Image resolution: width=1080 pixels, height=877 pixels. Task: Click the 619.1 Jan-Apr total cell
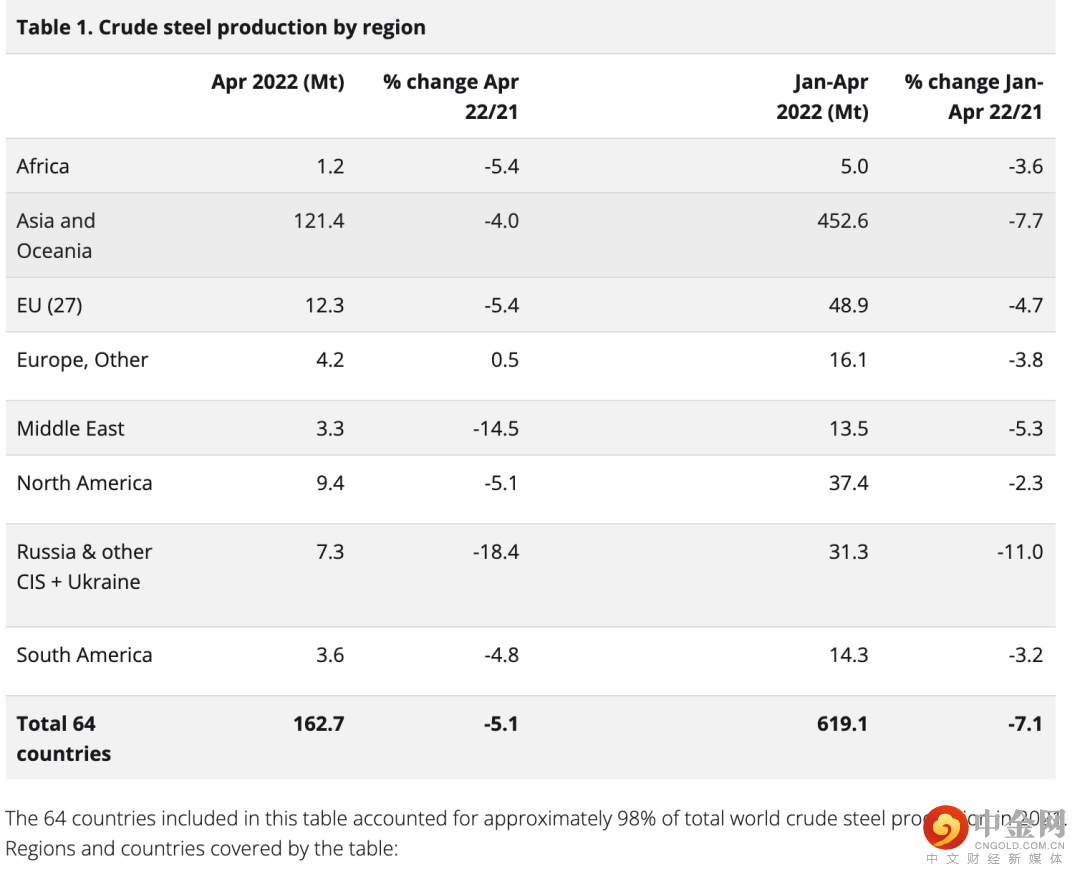(842, 723)
